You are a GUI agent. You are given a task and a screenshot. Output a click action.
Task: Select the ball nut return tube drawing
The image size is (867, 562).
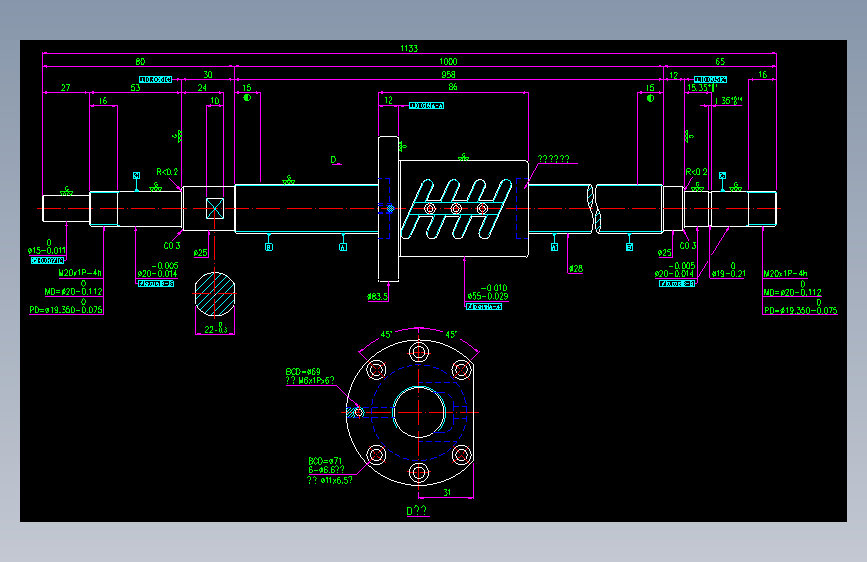pyautogui.click(x=456, y=209)
